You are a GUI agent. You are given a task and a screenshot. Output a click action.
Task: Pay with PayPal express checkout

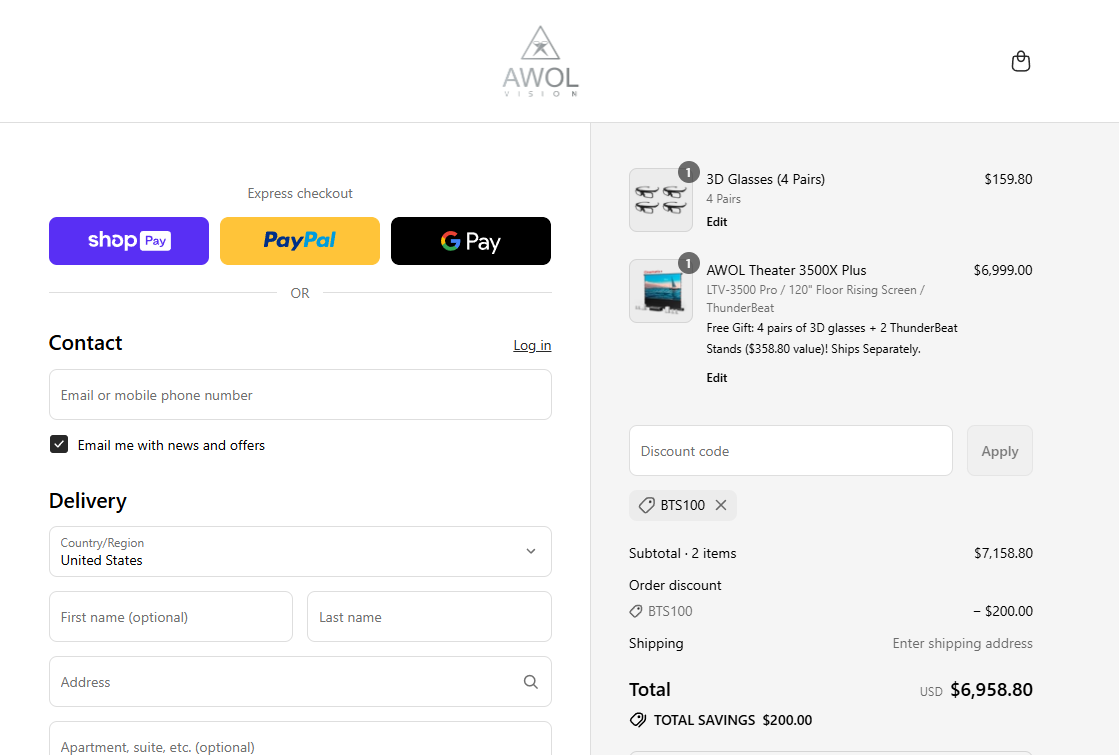(x=300, y=241)
